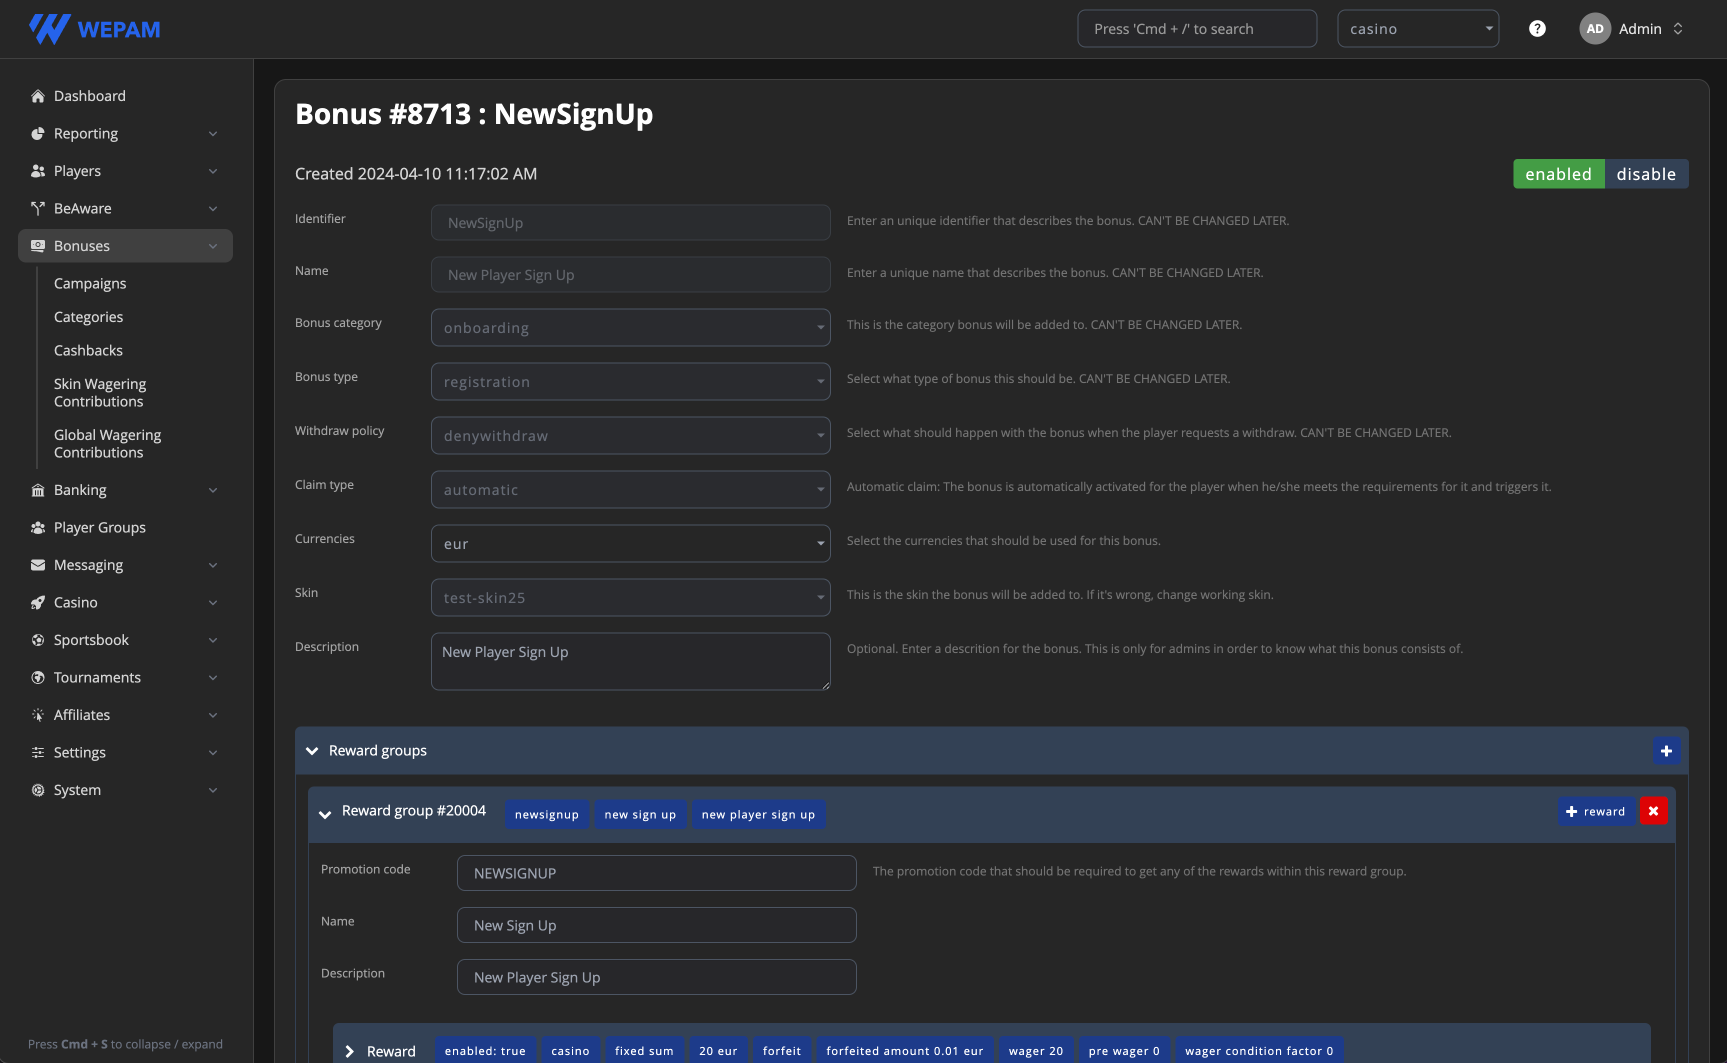Click the Casino rocket icon in sidebar
This screenshot has height=1063, width=1727.
point(38,603)
